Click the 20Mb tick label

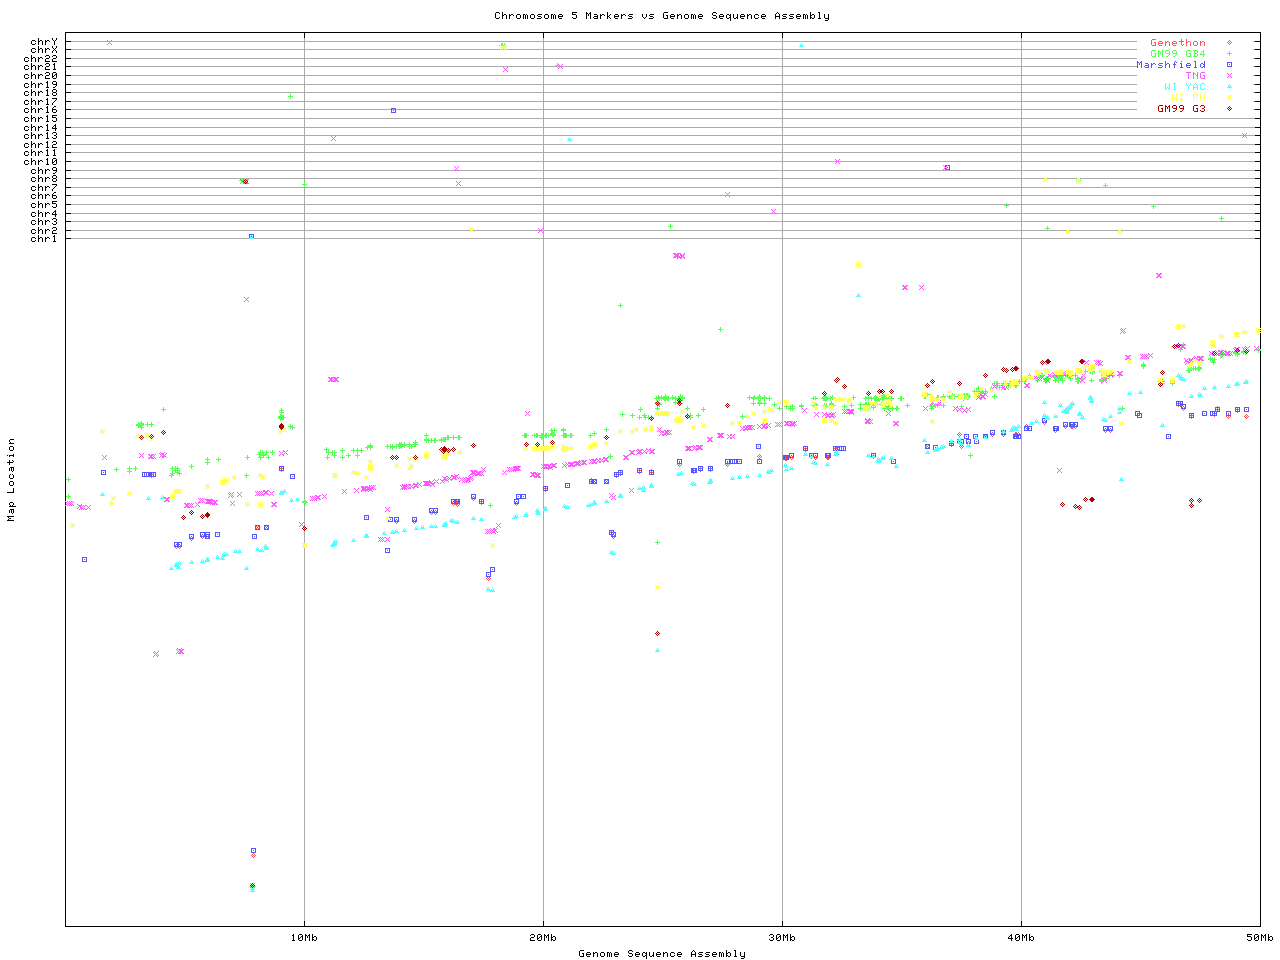(x=543, y=938)
